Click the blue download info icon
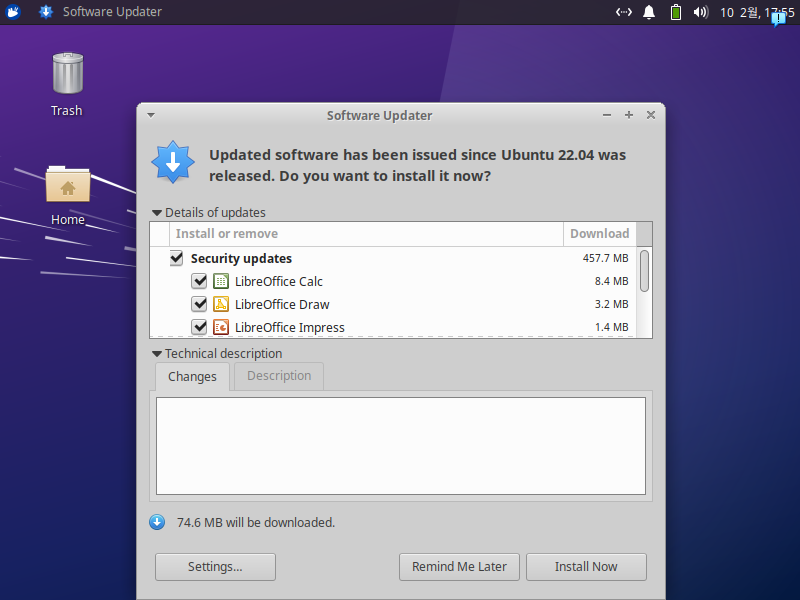The image size is (800, 600). tap(157, 522)
